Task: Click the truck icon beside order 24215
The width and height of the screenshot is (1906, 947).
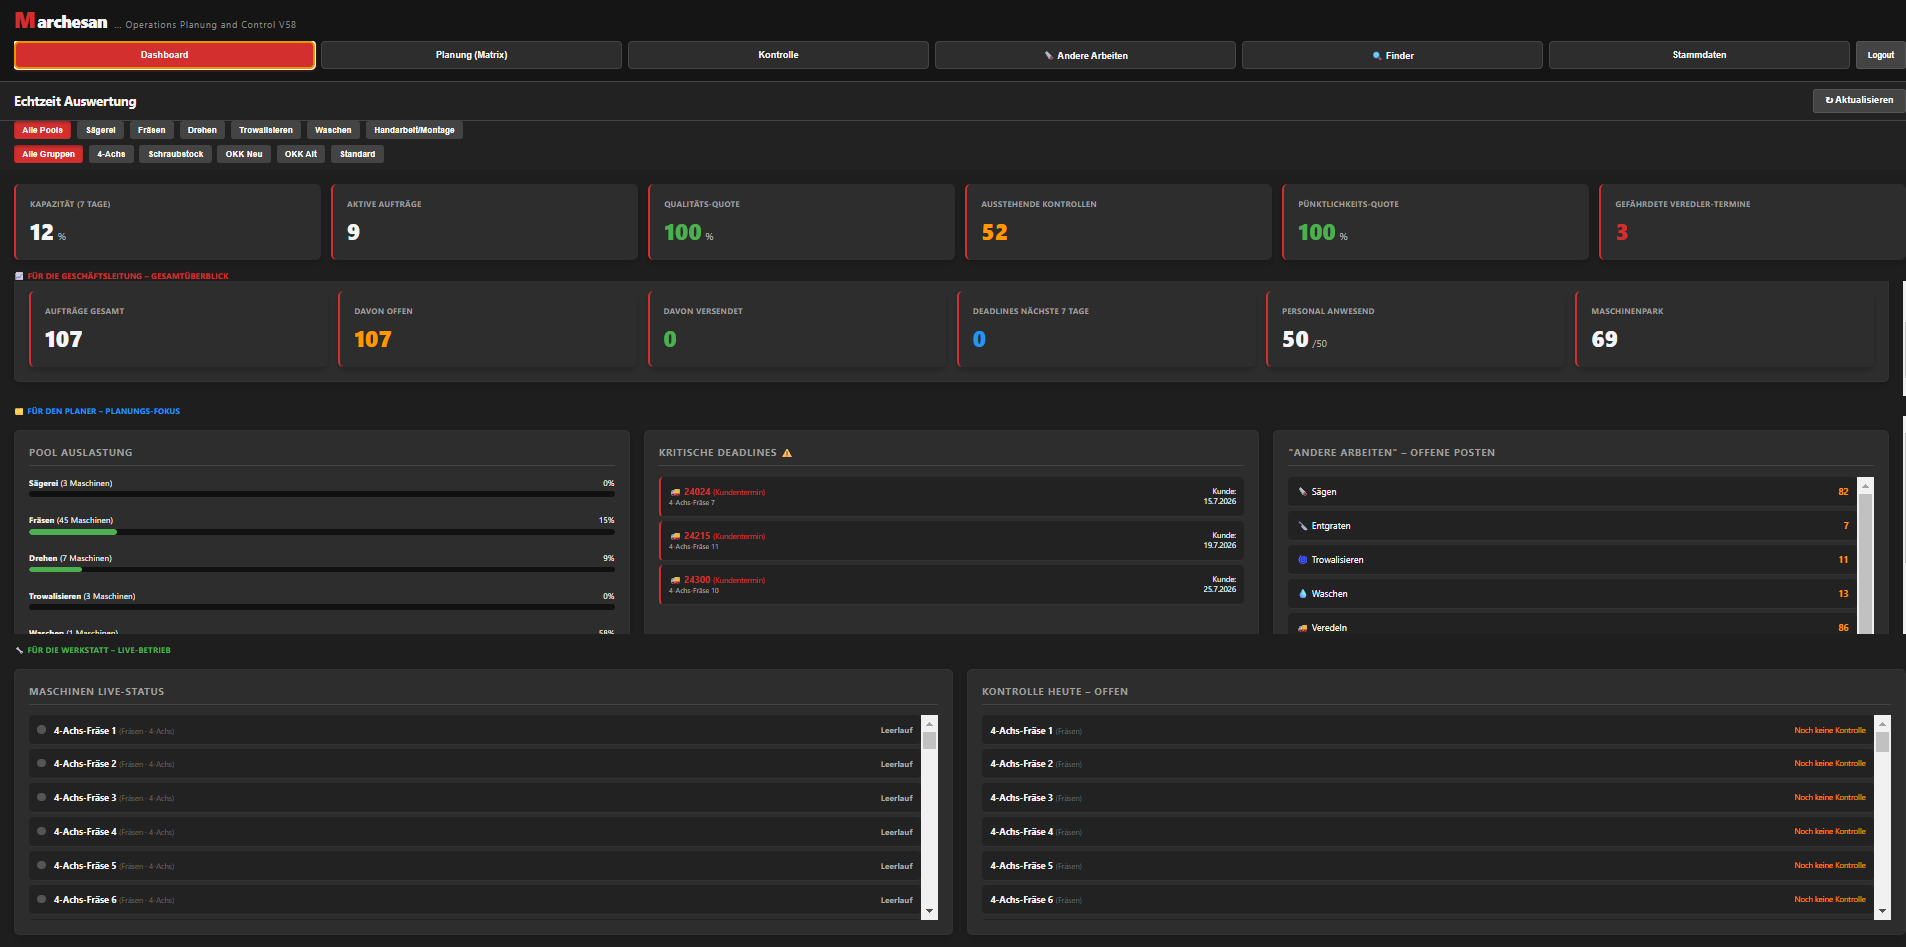Action: click(x=675, y=536)
